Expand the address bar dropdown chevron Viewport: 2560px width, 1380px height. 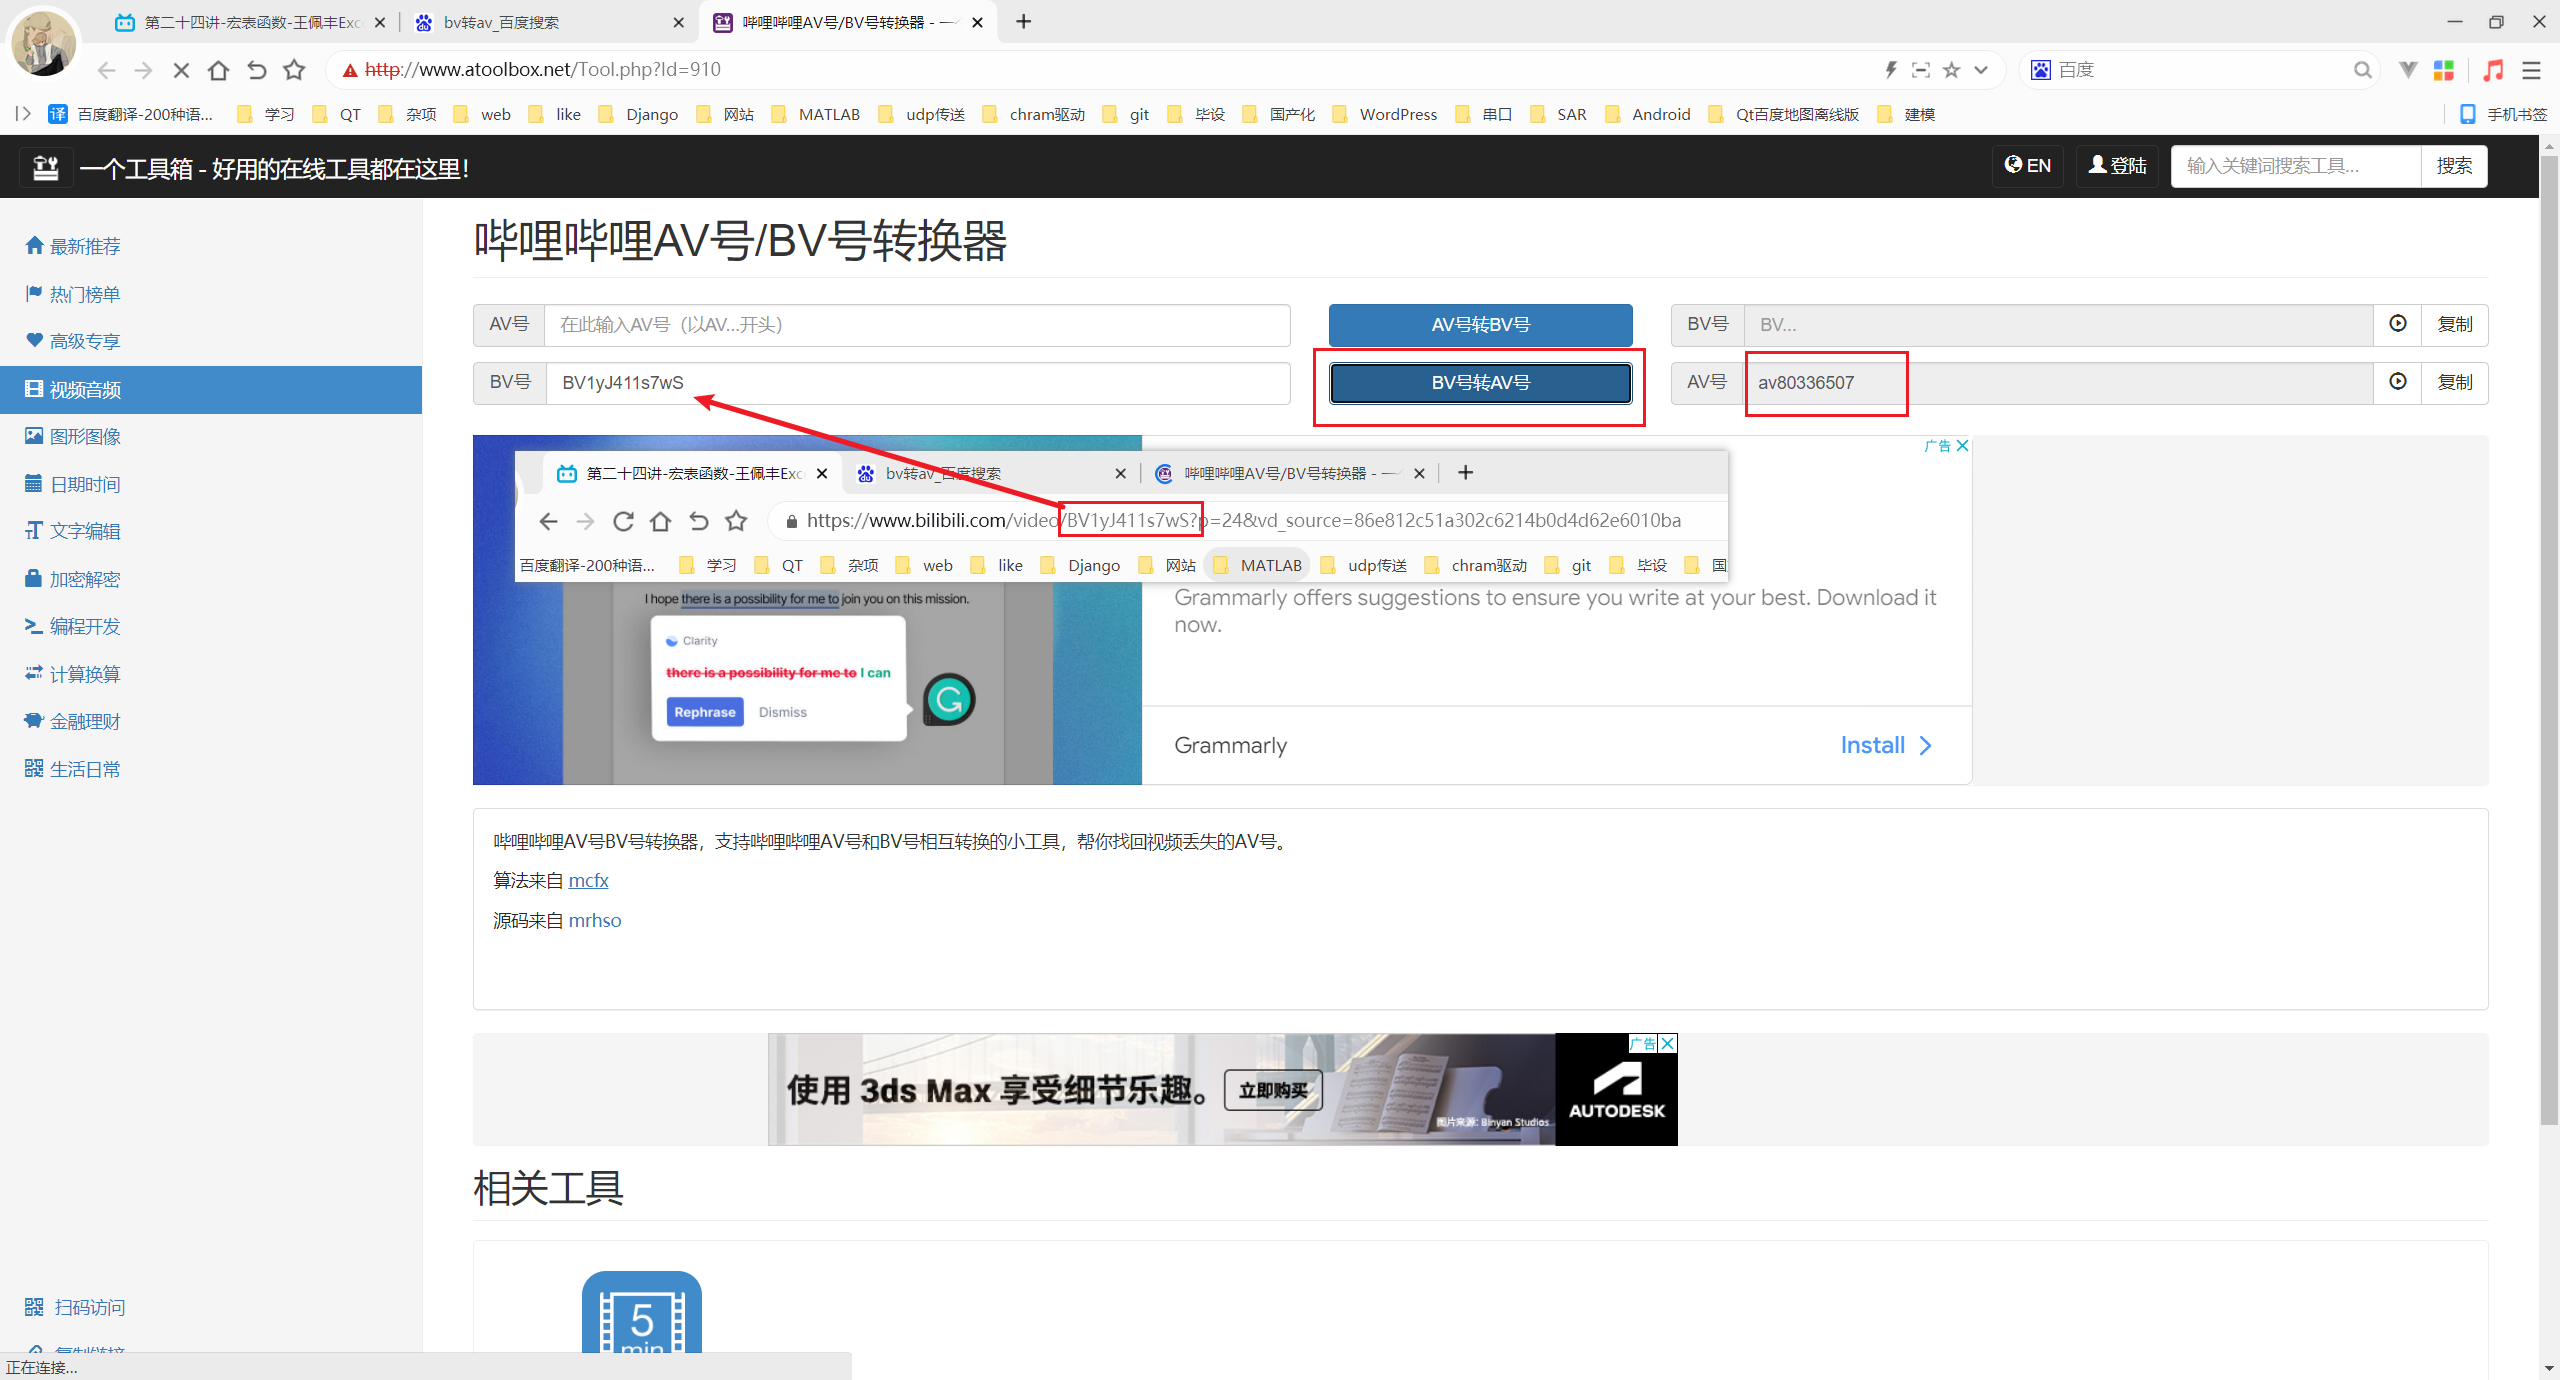(x=1981, y=70)
